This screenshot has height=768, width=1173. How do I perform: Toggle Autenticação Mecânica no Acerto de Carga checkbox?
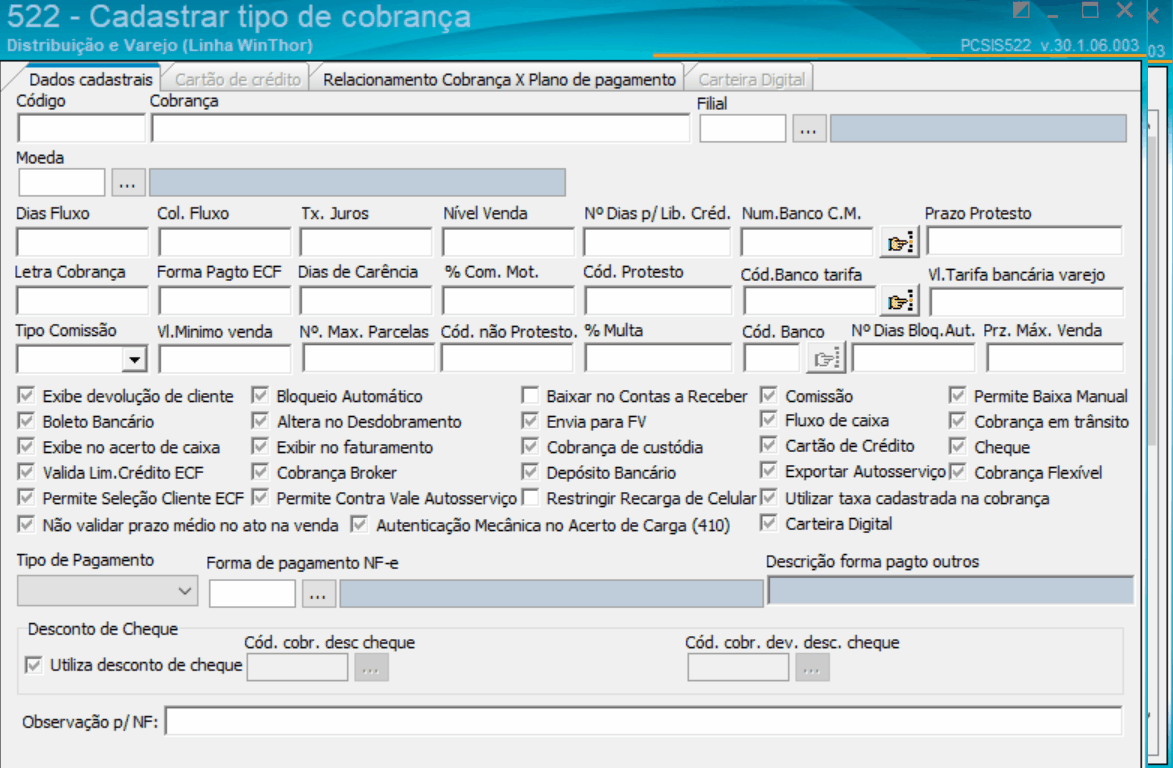[360, 524]
